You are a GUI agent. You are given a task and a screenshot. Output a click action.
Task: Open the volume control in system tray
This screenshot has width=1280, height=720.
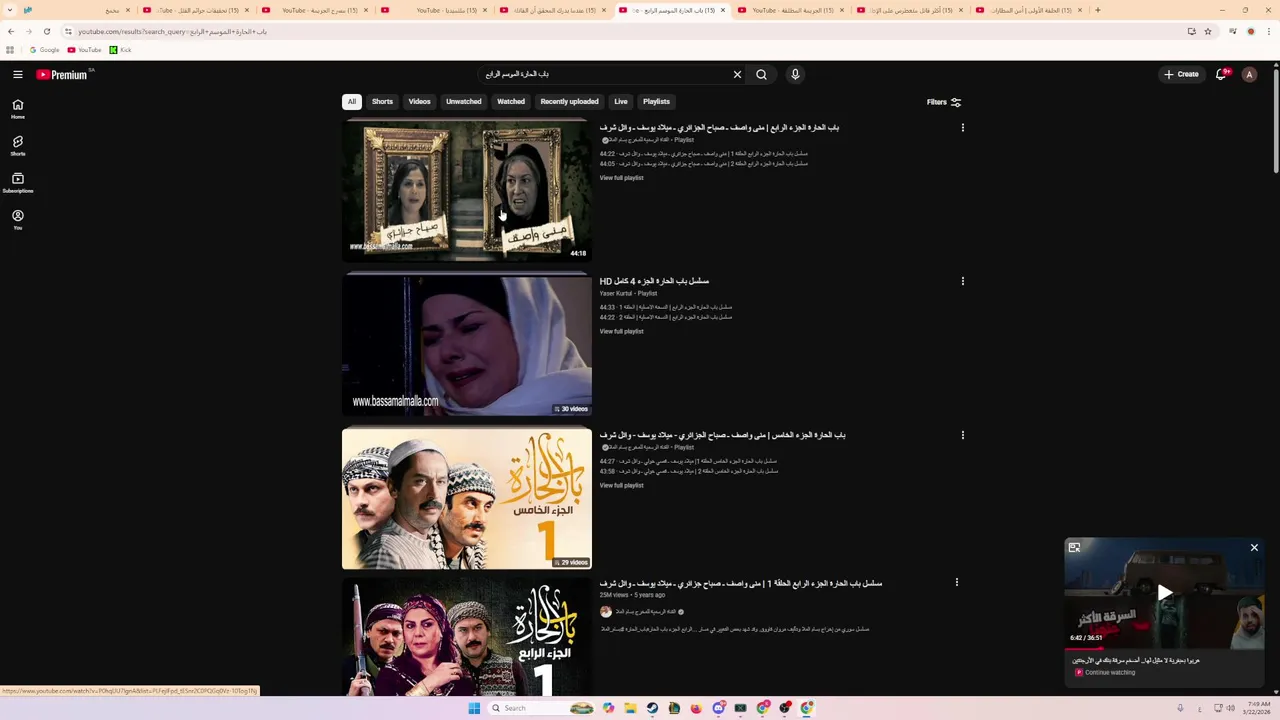tap(1230, 708)
